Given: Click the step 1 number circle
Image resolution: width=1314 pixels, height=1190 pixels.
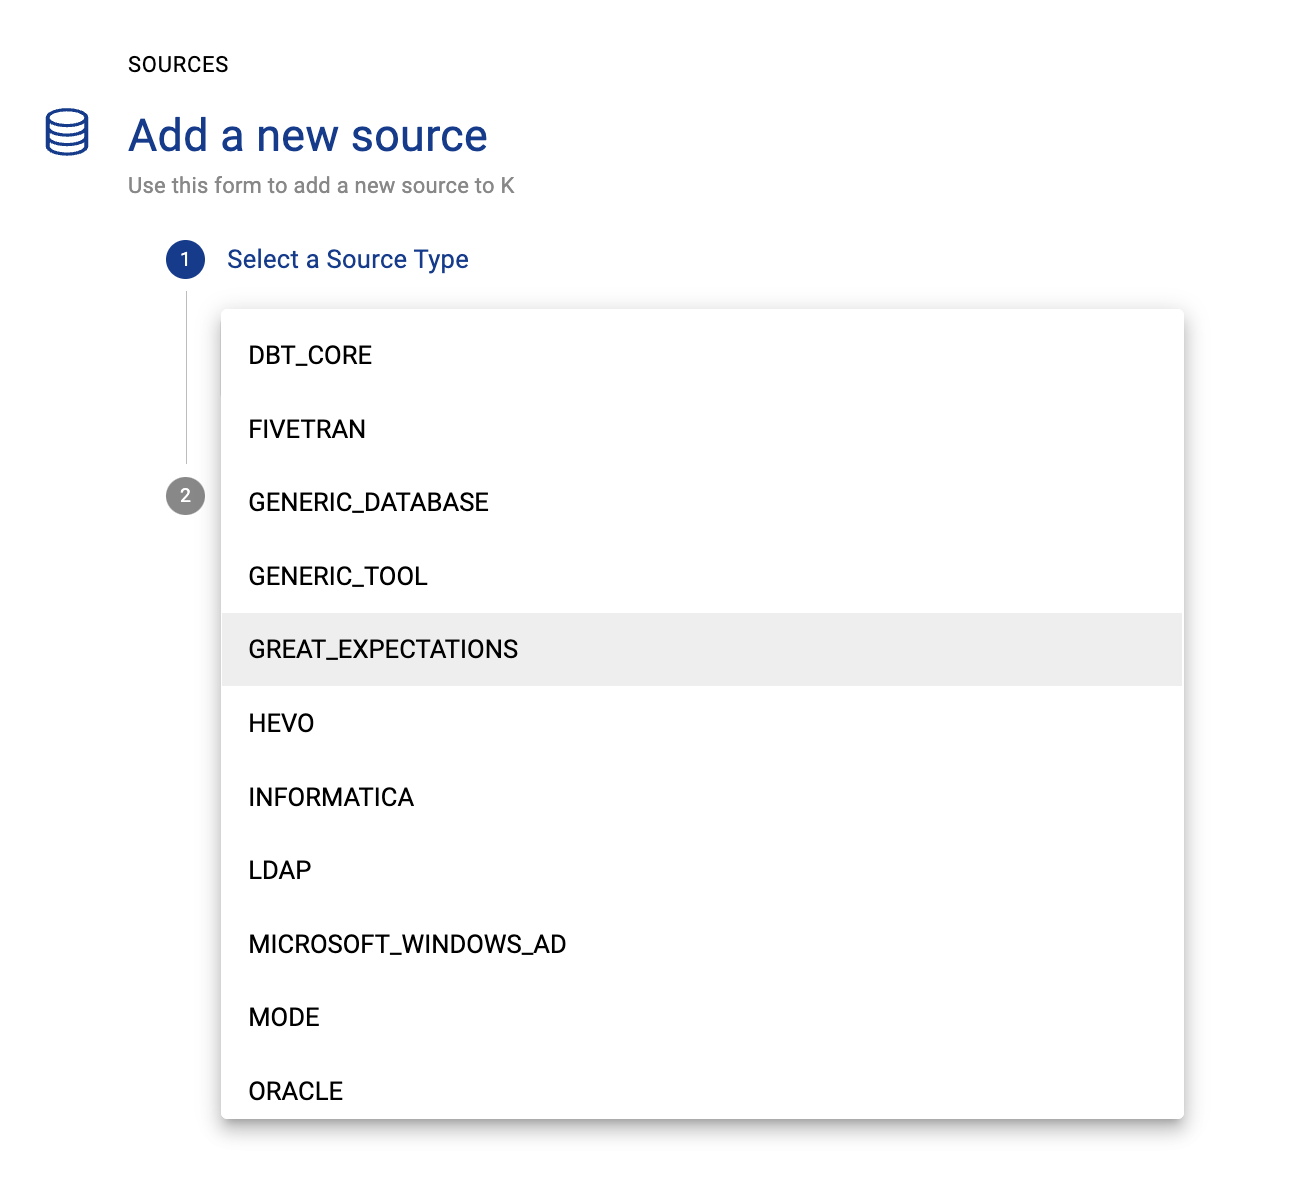Looking at the screenshot, I should pos(185,260).
